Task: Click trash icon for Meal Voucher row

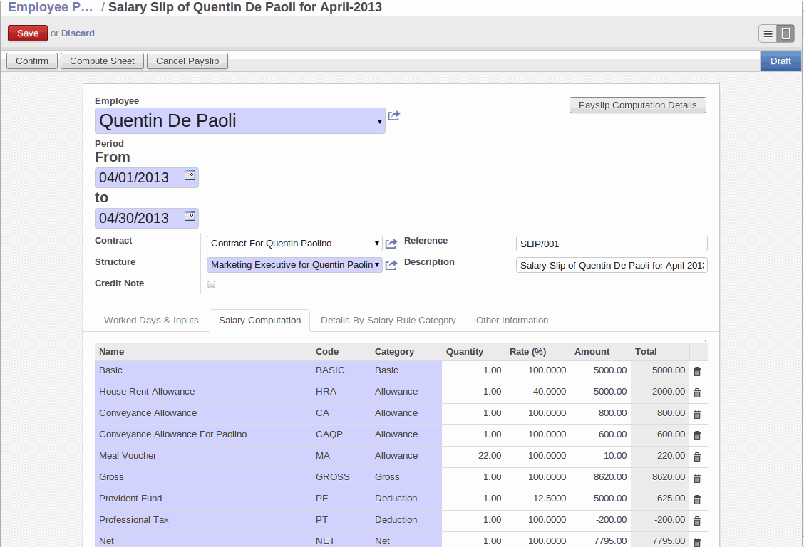Action: tap(697, 456)
